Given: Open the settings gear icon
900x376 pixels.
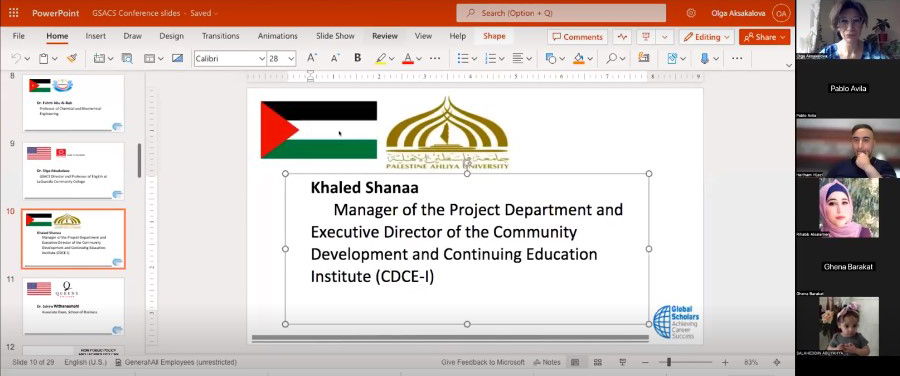Looking at the screenshot, I should pyautogui.click(x=691, y=13).
